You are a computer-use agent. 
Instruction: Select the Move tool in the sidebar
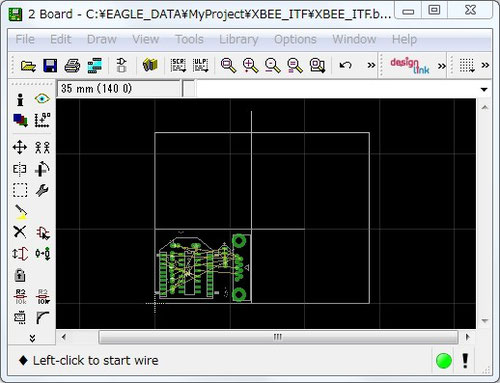tap(20, 147)
